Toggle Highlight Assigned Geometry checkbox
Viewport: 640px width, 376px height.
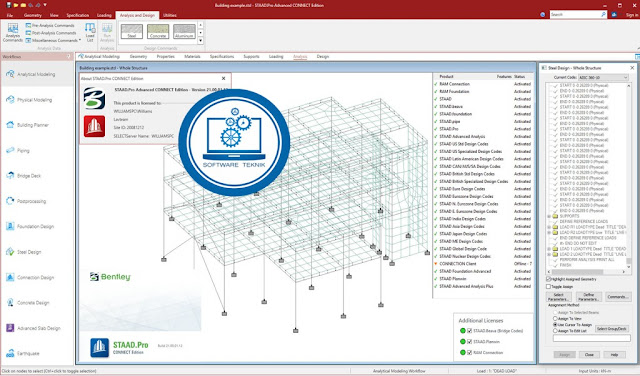coord(549,279)
